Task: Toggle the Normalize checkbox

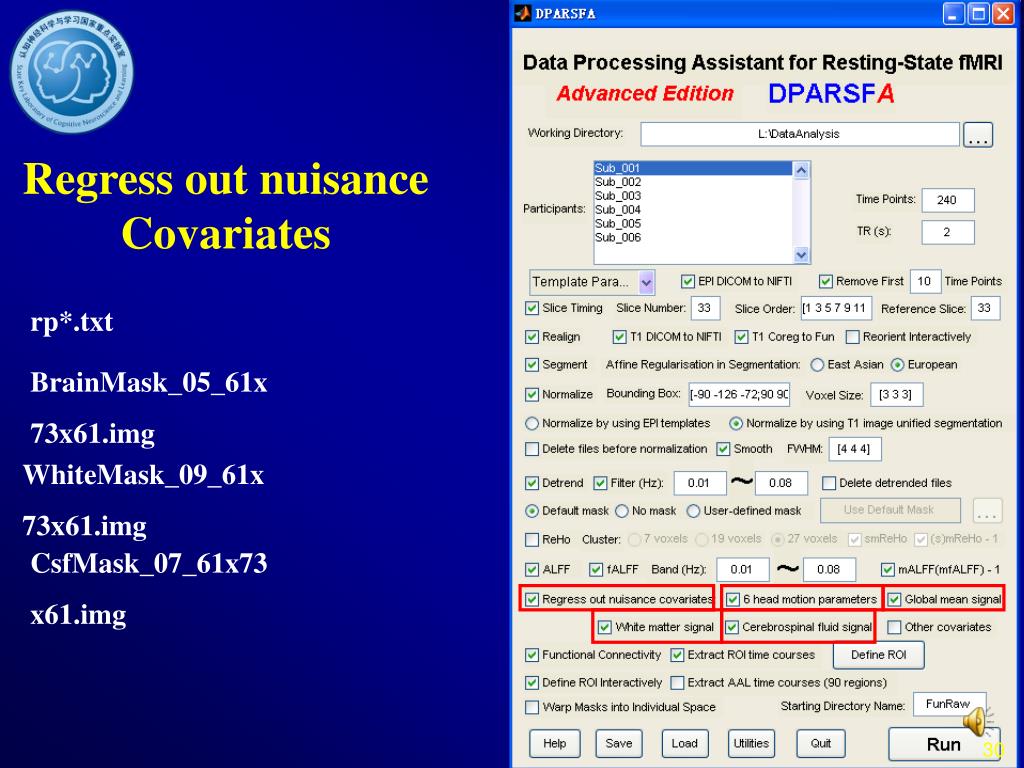Action: [x=532, y=394]
